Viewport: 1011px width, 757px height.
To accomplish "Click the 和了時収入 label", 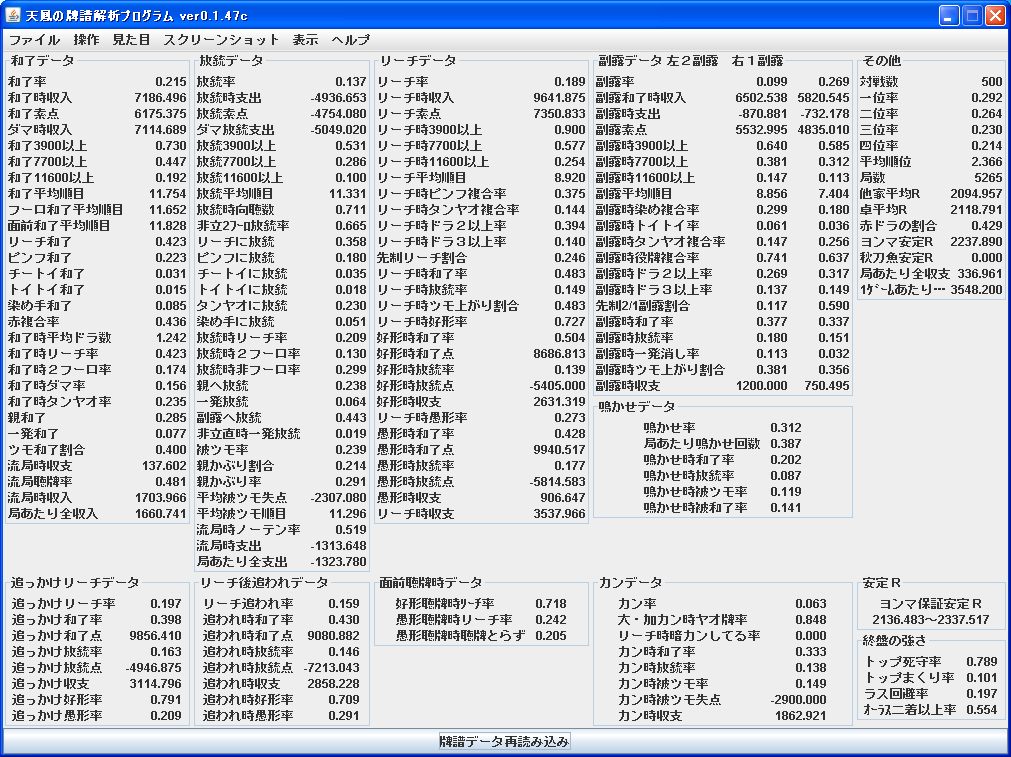I will point(39,98).
